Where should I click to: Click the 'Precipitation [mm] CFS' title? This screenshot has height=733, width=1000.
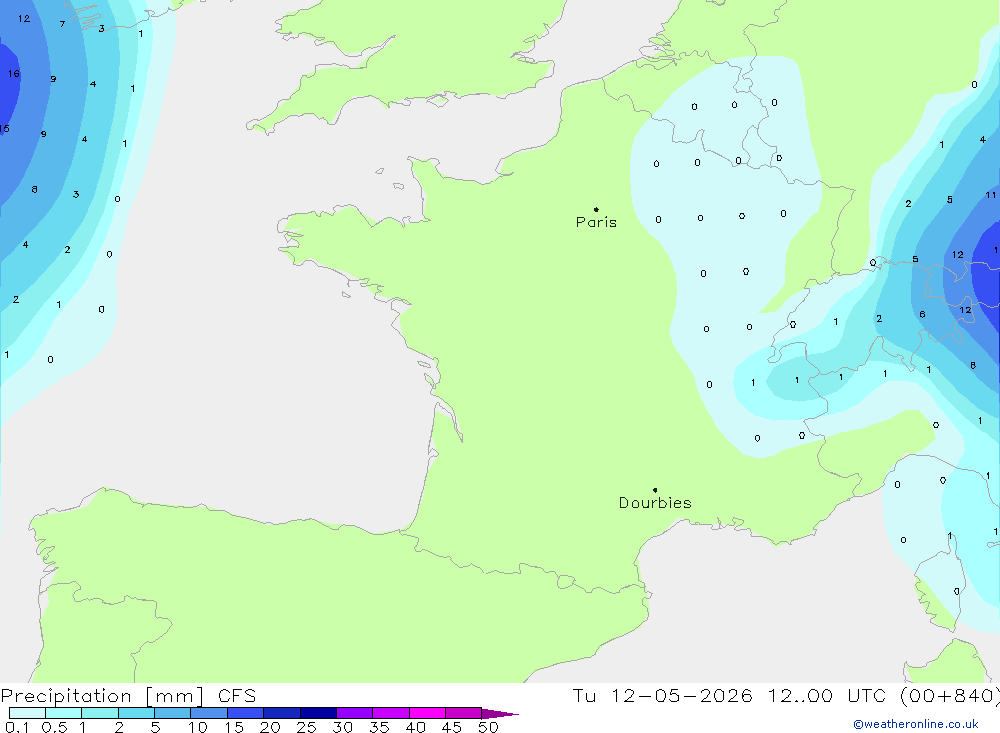click(x=128, y=695)
